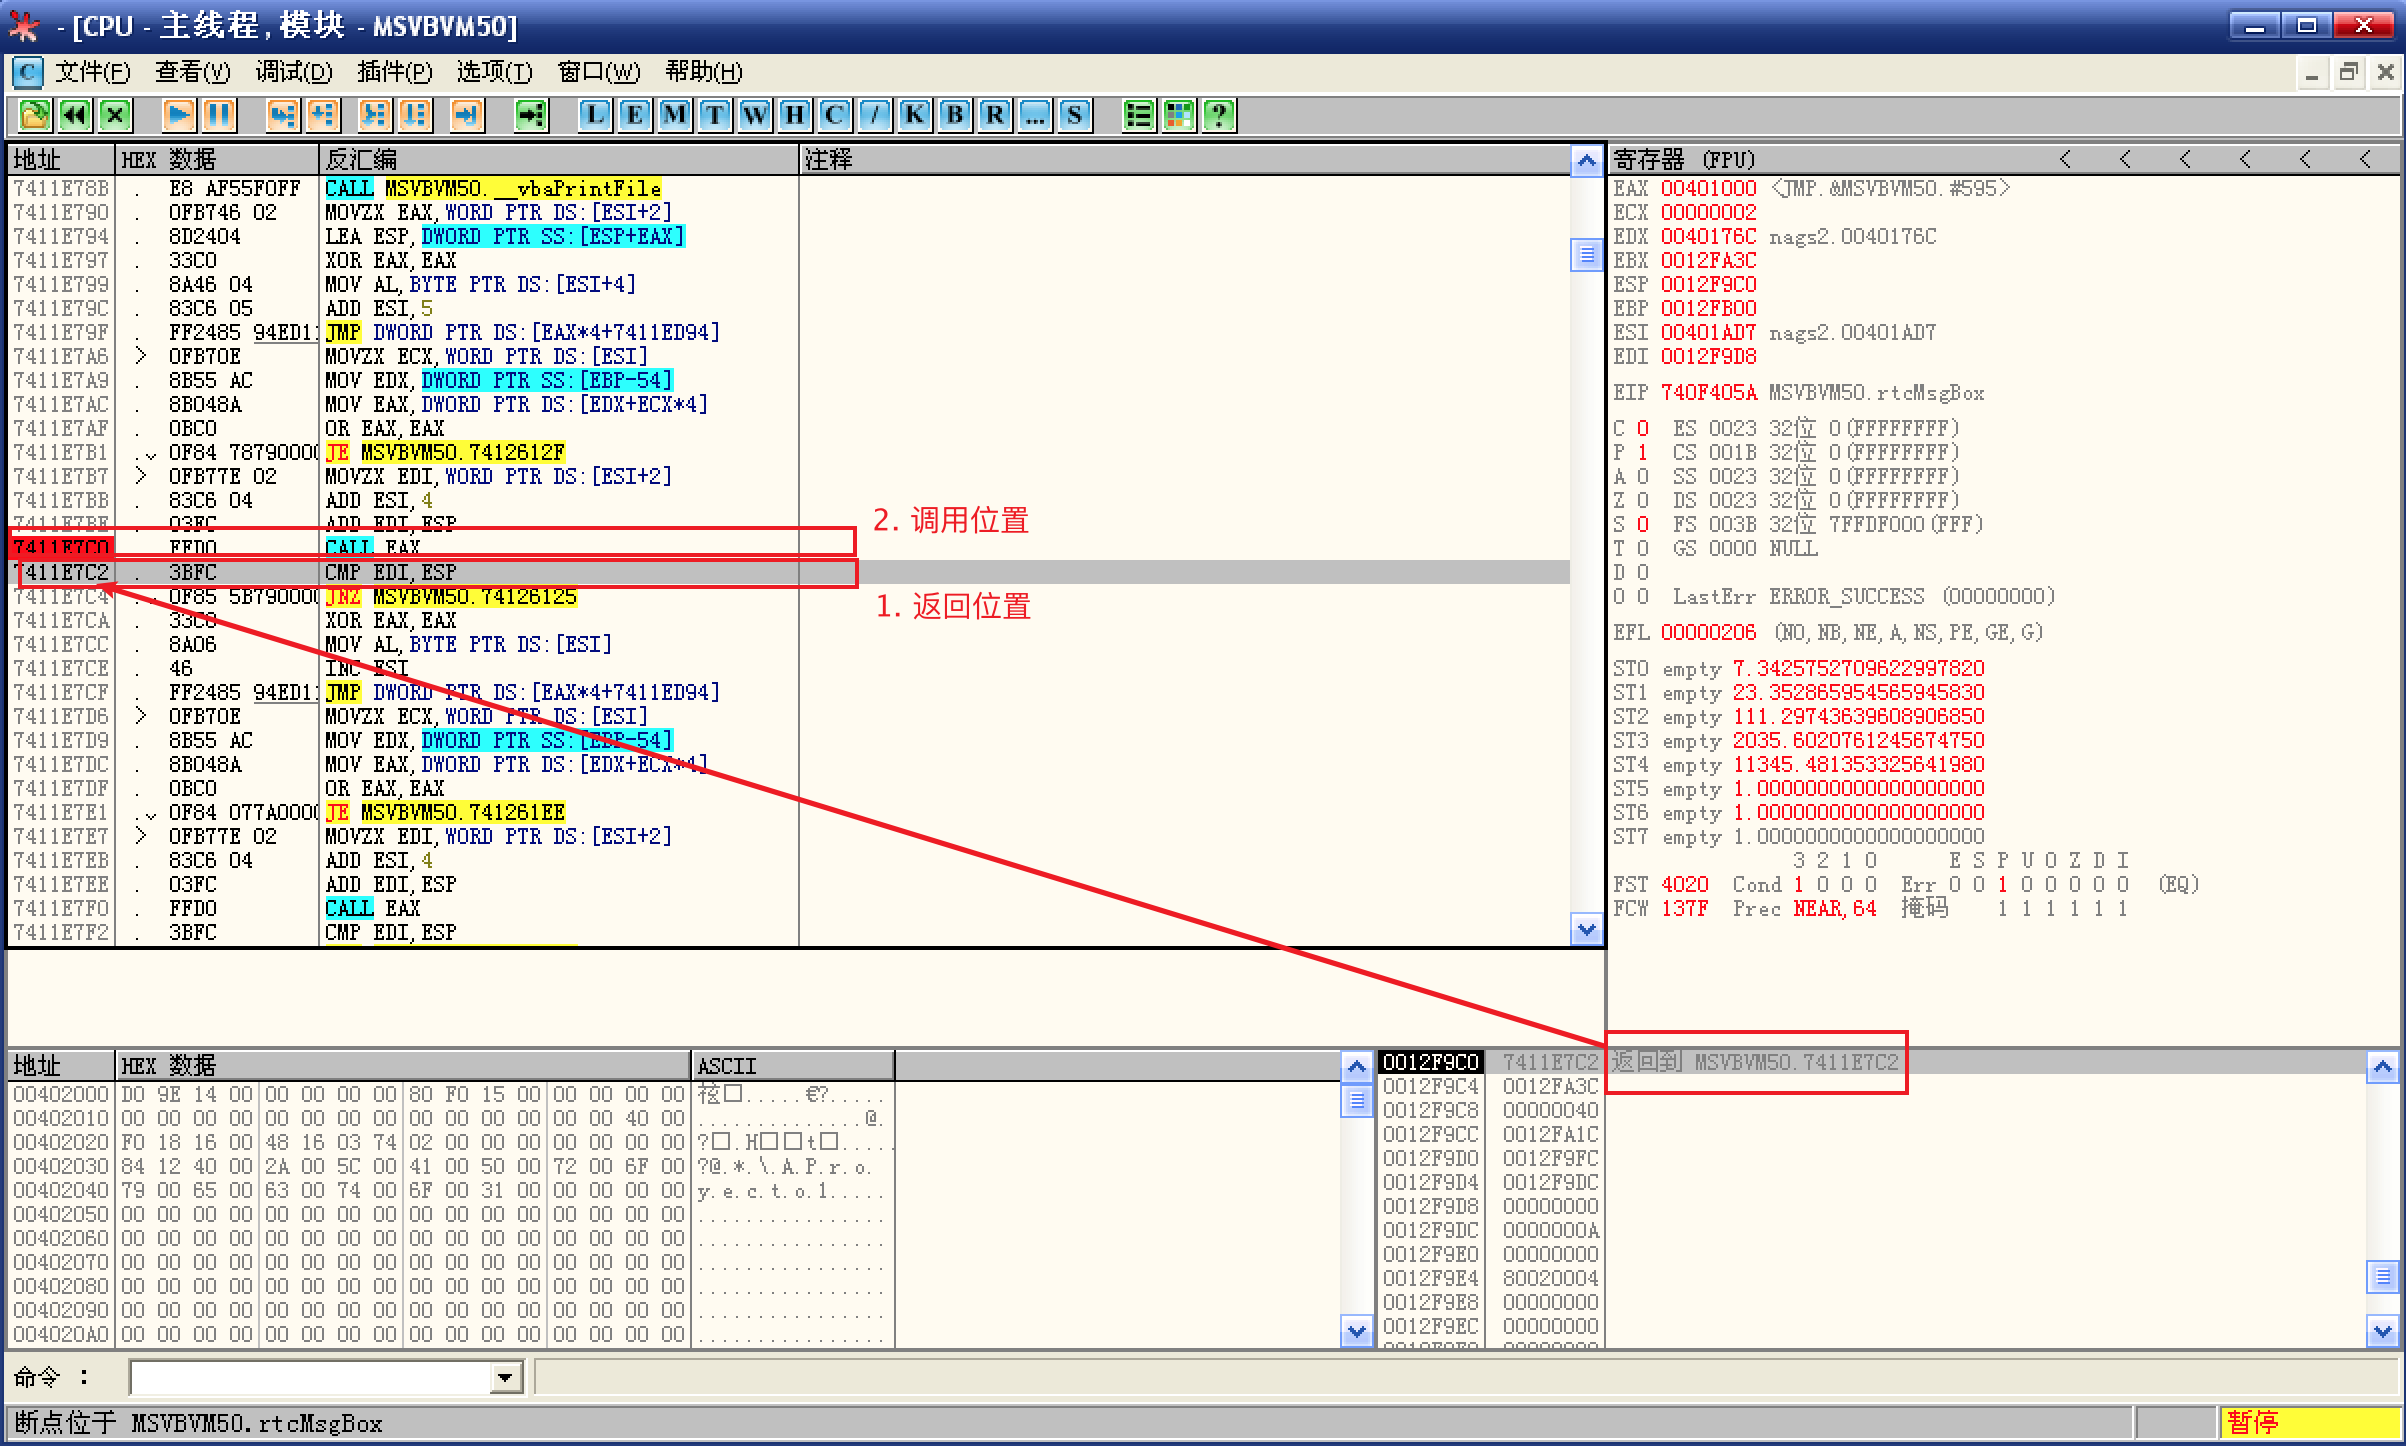
Task: Show the Call stack K window button
Action: (914, 115)
